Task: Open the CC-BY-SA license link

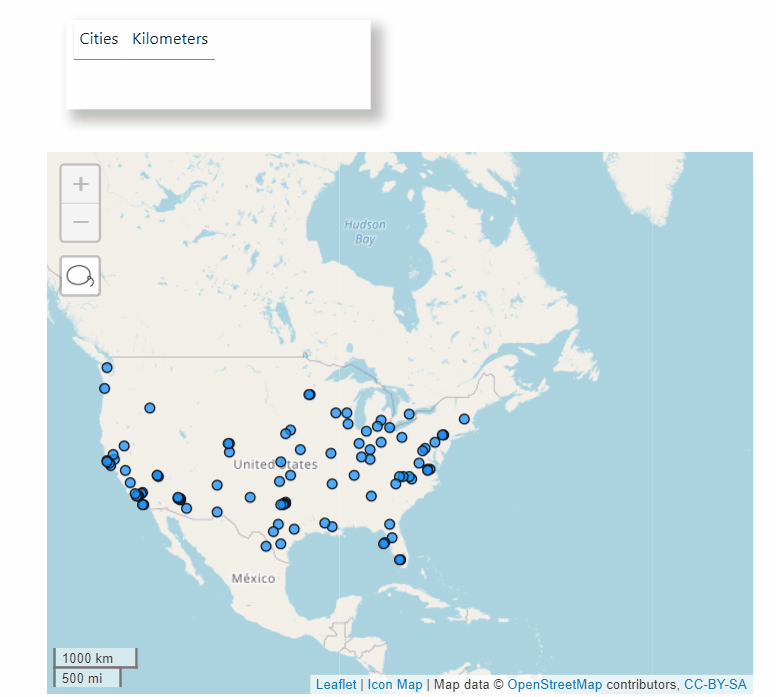Action: tap(715, 685)
